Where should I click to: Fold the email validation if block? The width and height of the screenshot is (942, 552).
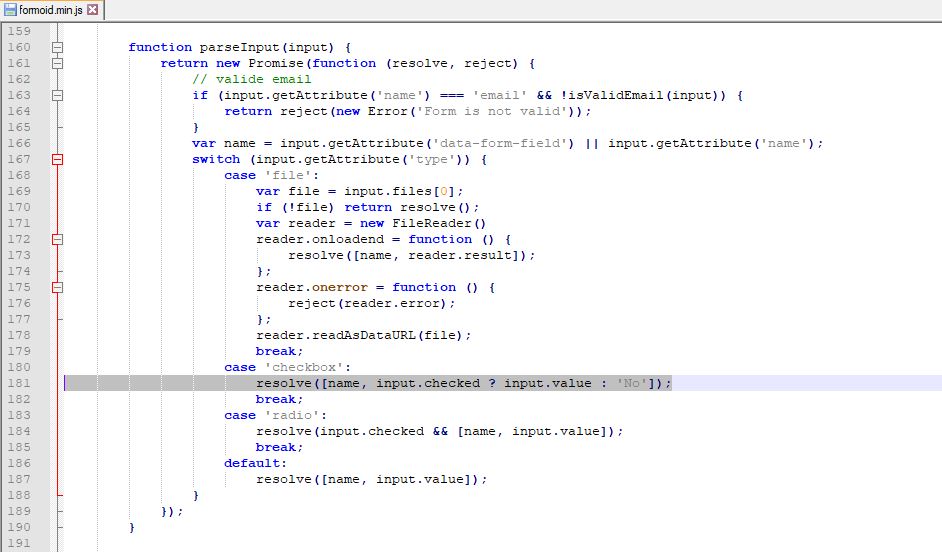click(57, 95)
